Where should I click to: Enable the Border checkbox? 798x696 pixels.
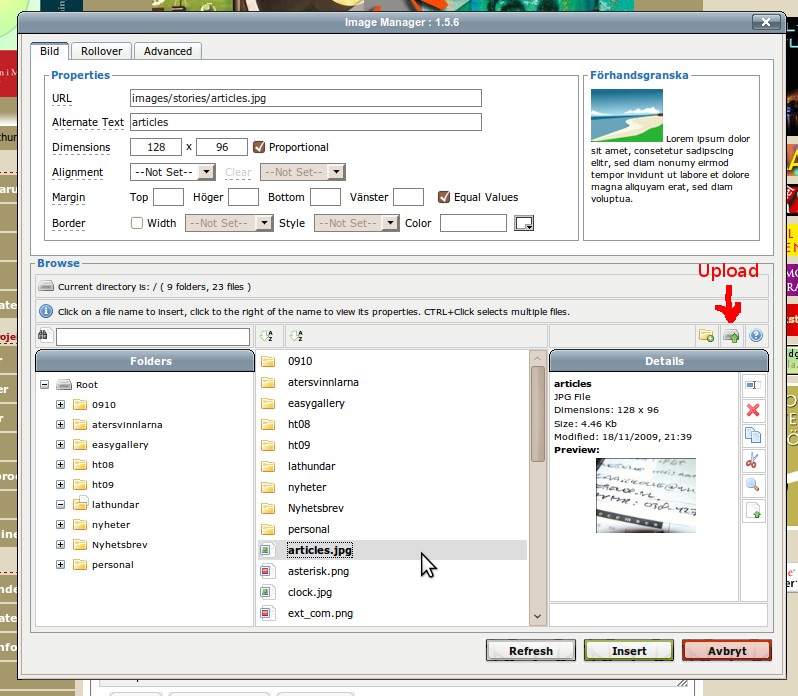click(136, 223)
